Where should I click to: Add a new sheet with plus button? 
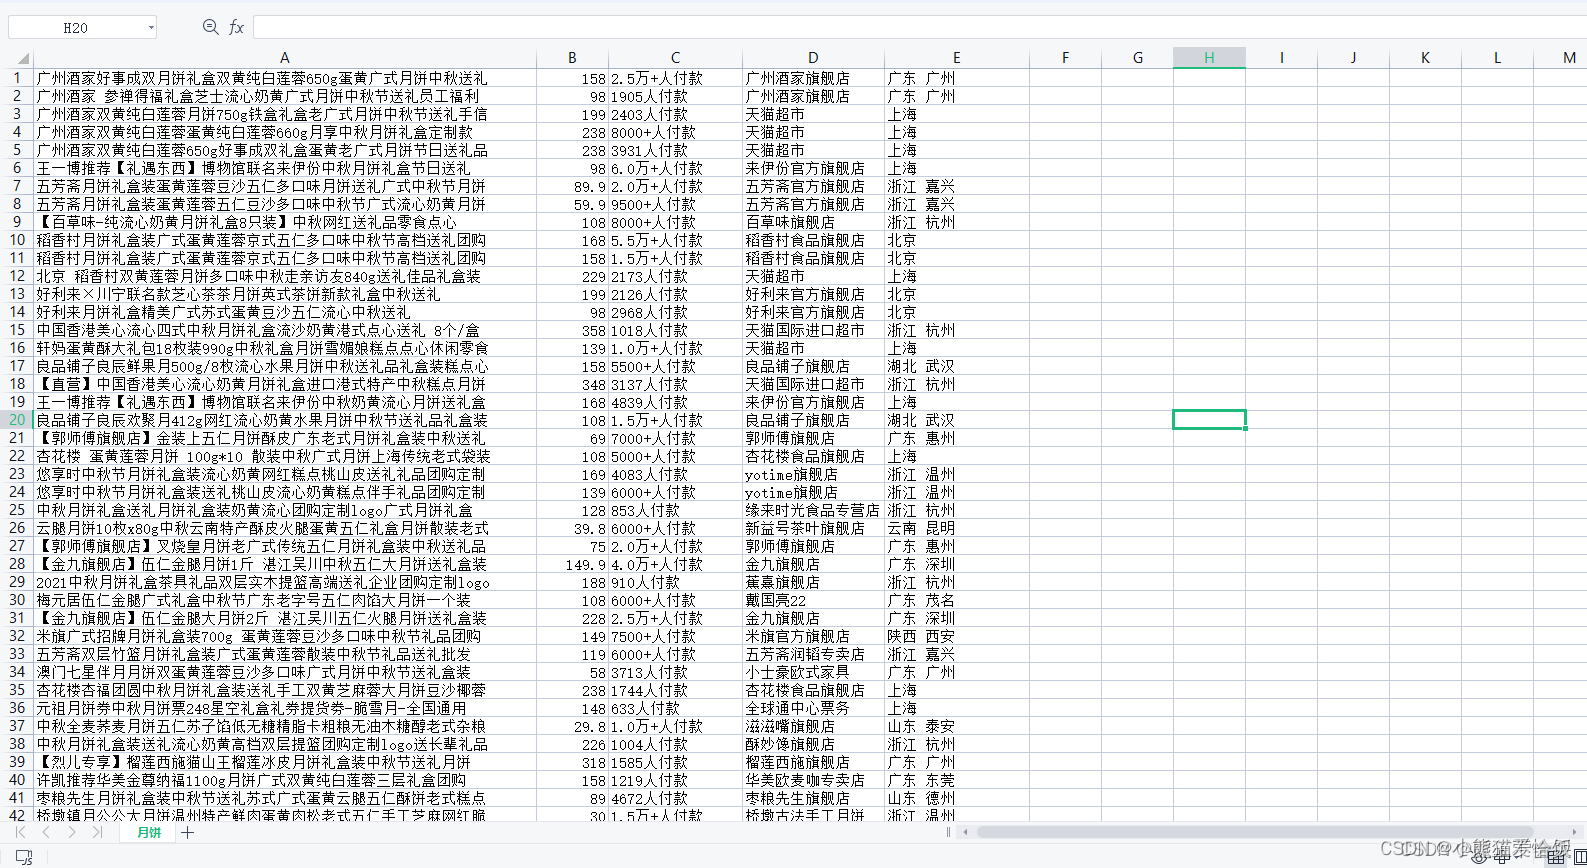(x=188, y=832)
